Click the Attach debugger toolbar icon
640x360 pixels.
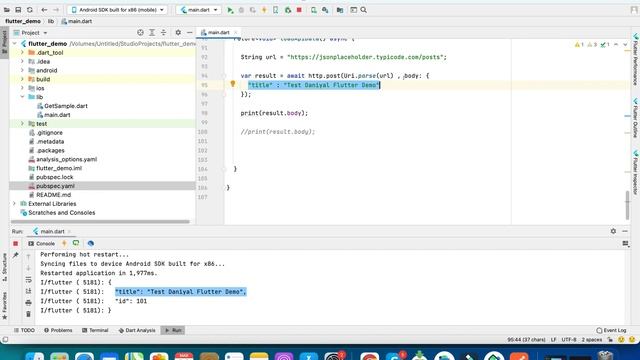pos(288,10)
